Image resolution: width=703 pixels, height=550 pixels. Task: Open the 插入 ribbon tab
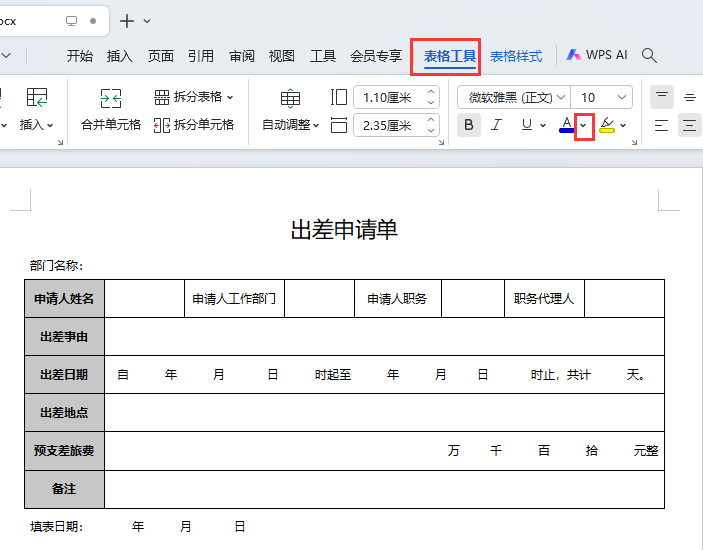[120, 56]
